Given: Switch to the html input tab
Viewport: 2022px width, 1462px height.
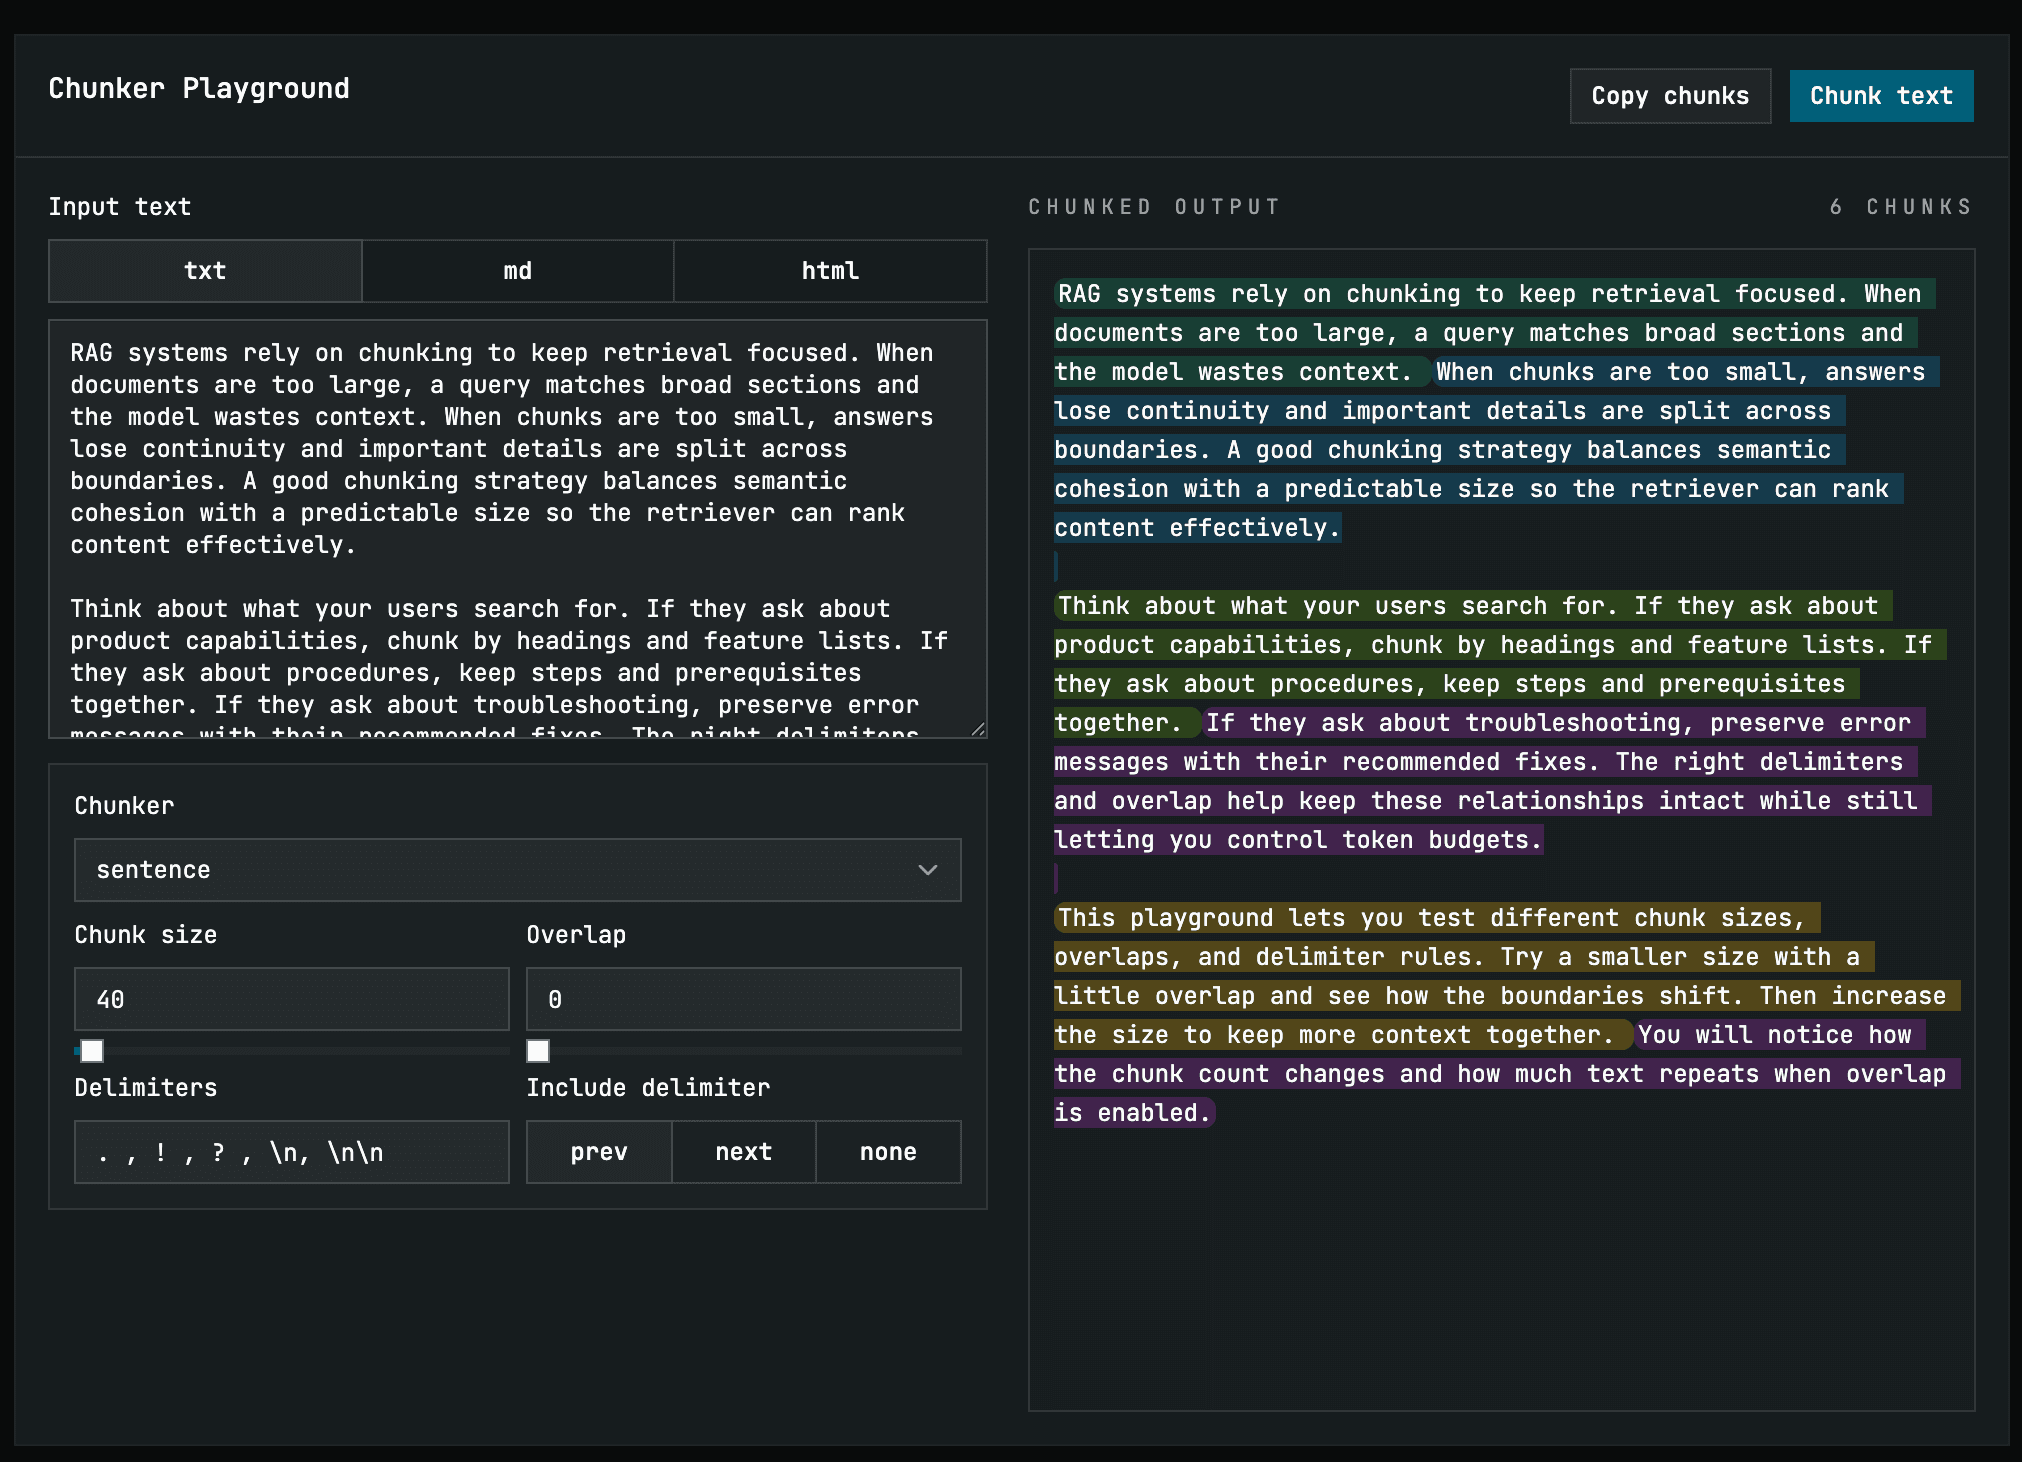Looking at the screenshot, I should (x=829, y=270).
